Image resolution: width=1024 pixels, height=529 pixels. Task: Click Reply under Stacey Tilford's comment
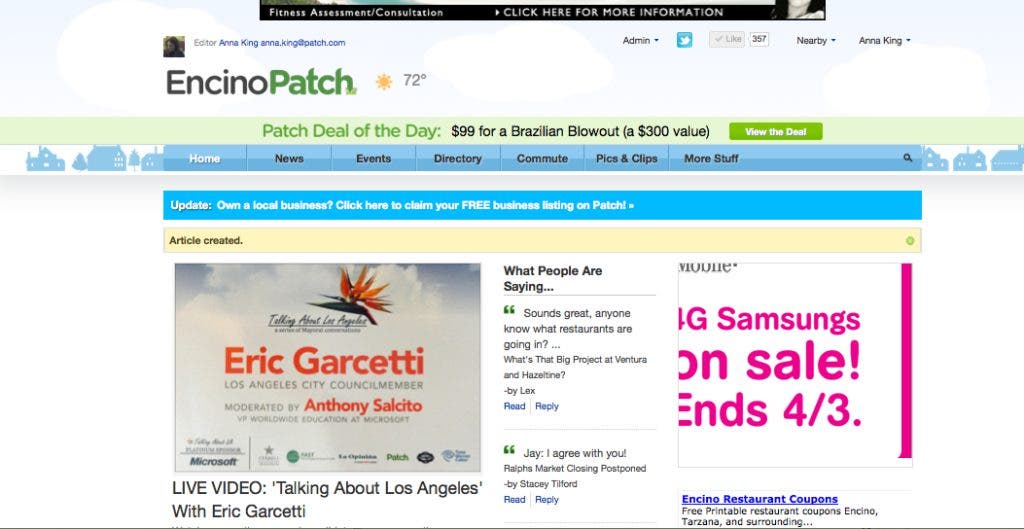(547, 500)
